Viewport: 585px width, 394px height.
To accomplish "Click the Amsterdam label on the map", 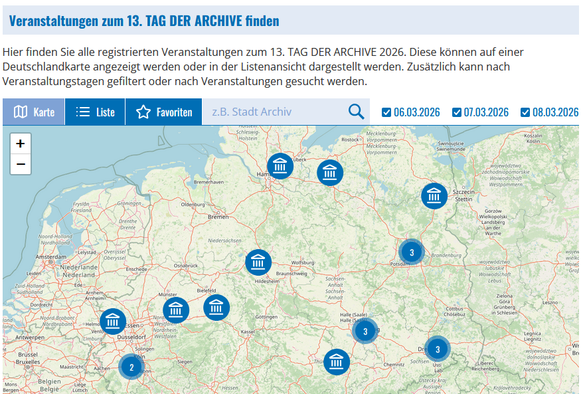I will click(51, 257).
